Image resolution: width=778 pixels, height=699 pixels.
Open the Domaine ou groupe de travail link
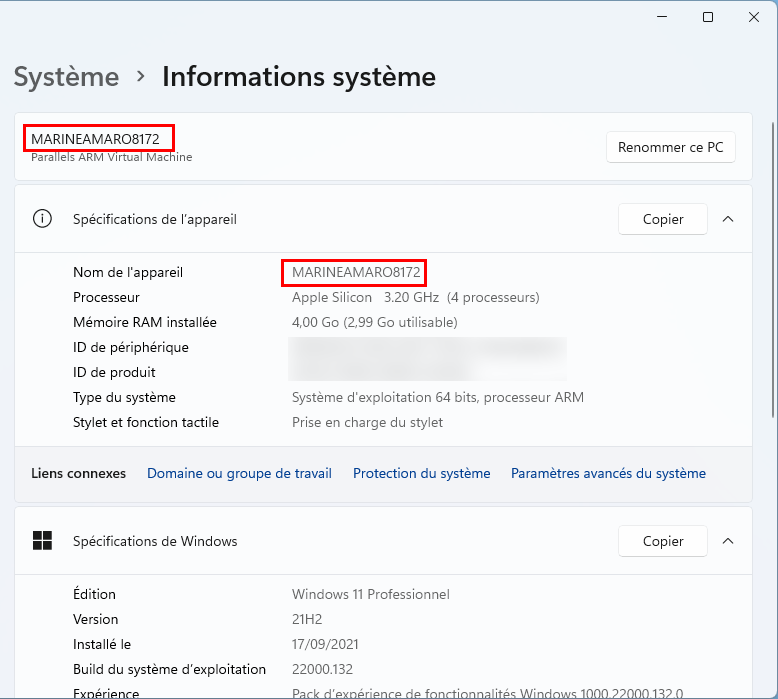pyautogui.click(x=239, y=473)
